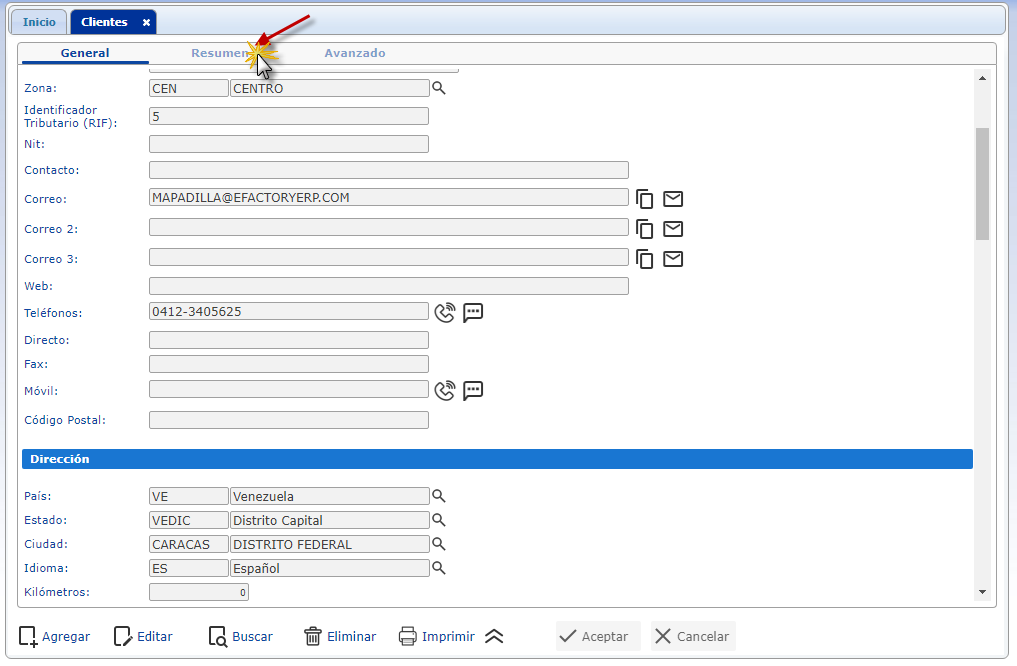Viewport: 1017px width, 666px height.
Task: Focus the Contacto input field
Action: (x=389, y=170)
